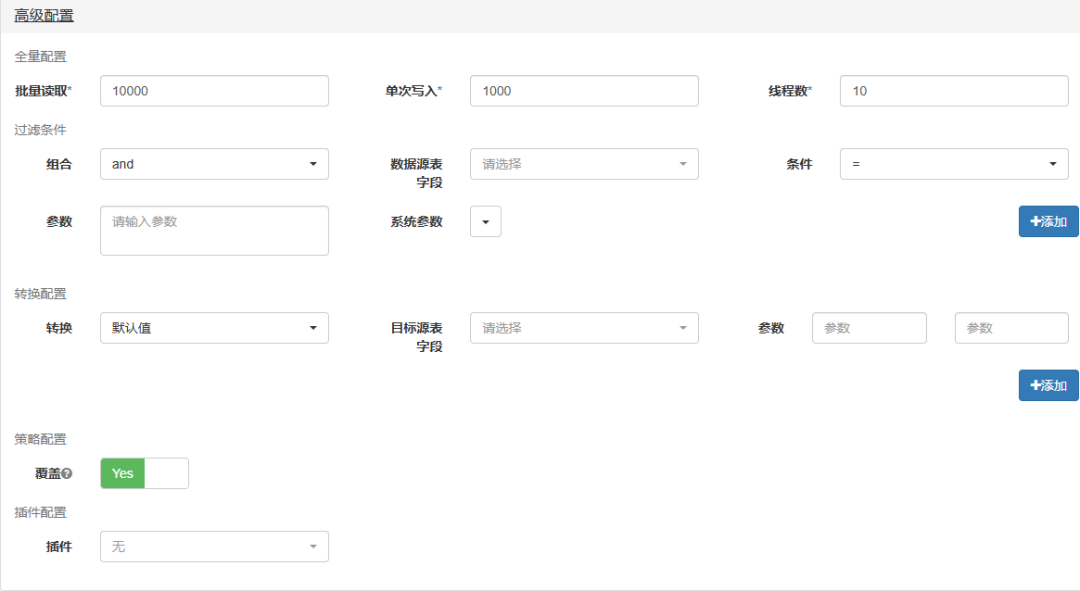
Task: Click the 线程数 field label
Action: 790,91
